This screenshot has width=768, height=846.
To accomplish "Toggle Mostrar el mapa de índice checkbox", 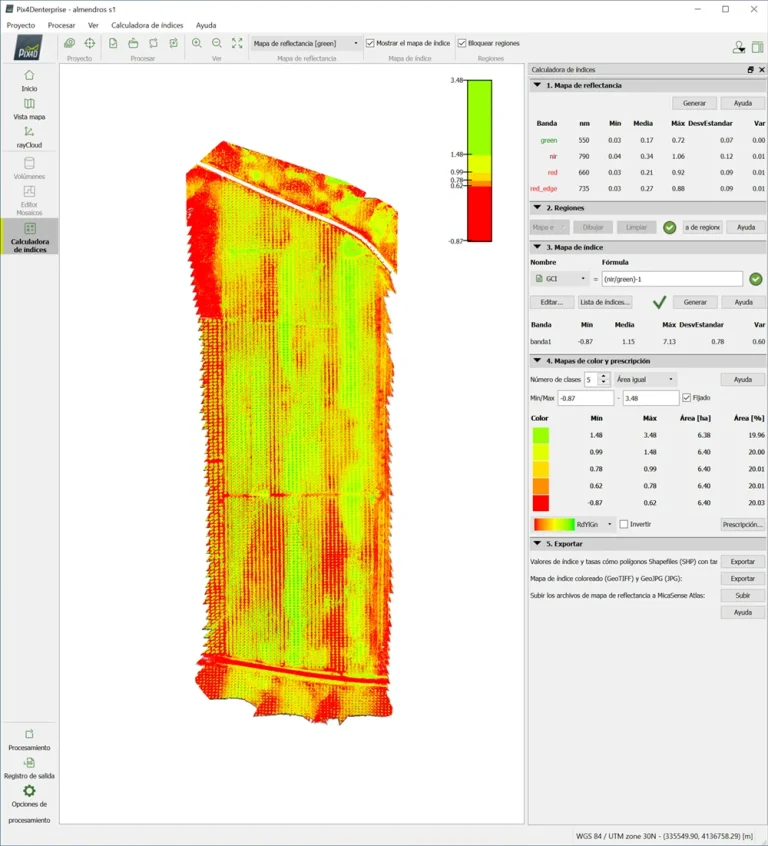I will click(x=370, y=43).
